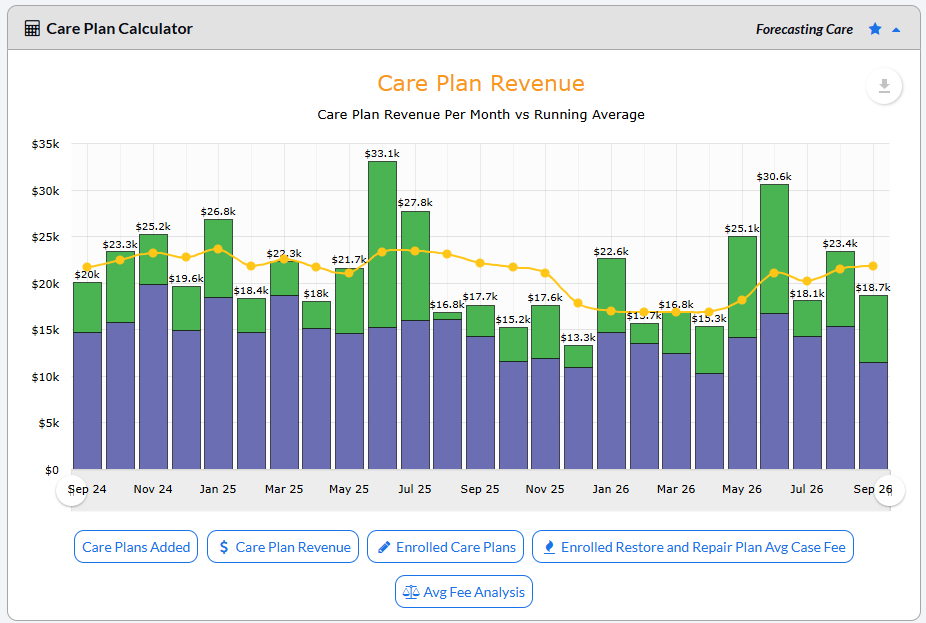Switch to Enrolled Care Plans view
Viewport: 926px width, 623px height.
[x=445, y=547]
